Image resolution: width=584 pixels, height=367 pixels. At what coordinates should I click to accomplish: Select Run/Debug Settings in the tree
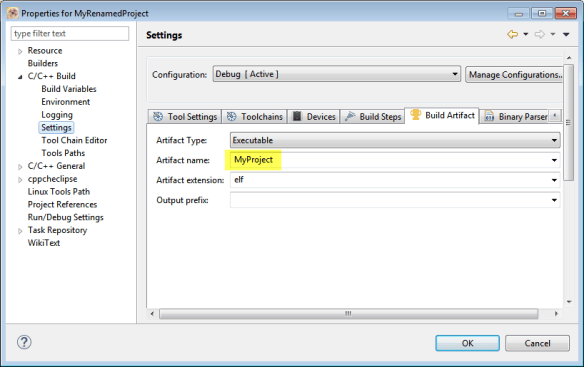[x=66, y=217]
